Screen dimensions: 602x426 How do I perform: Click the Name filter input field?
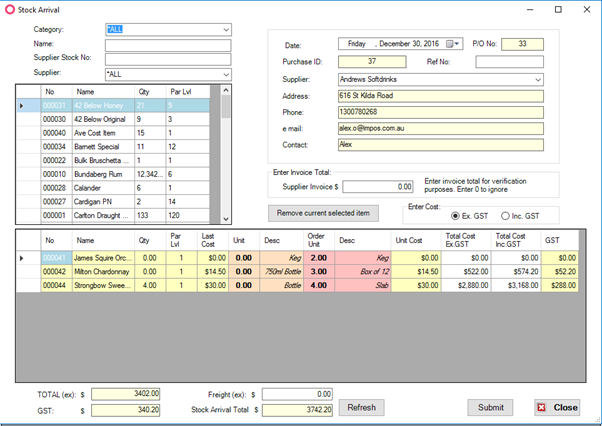168,46
